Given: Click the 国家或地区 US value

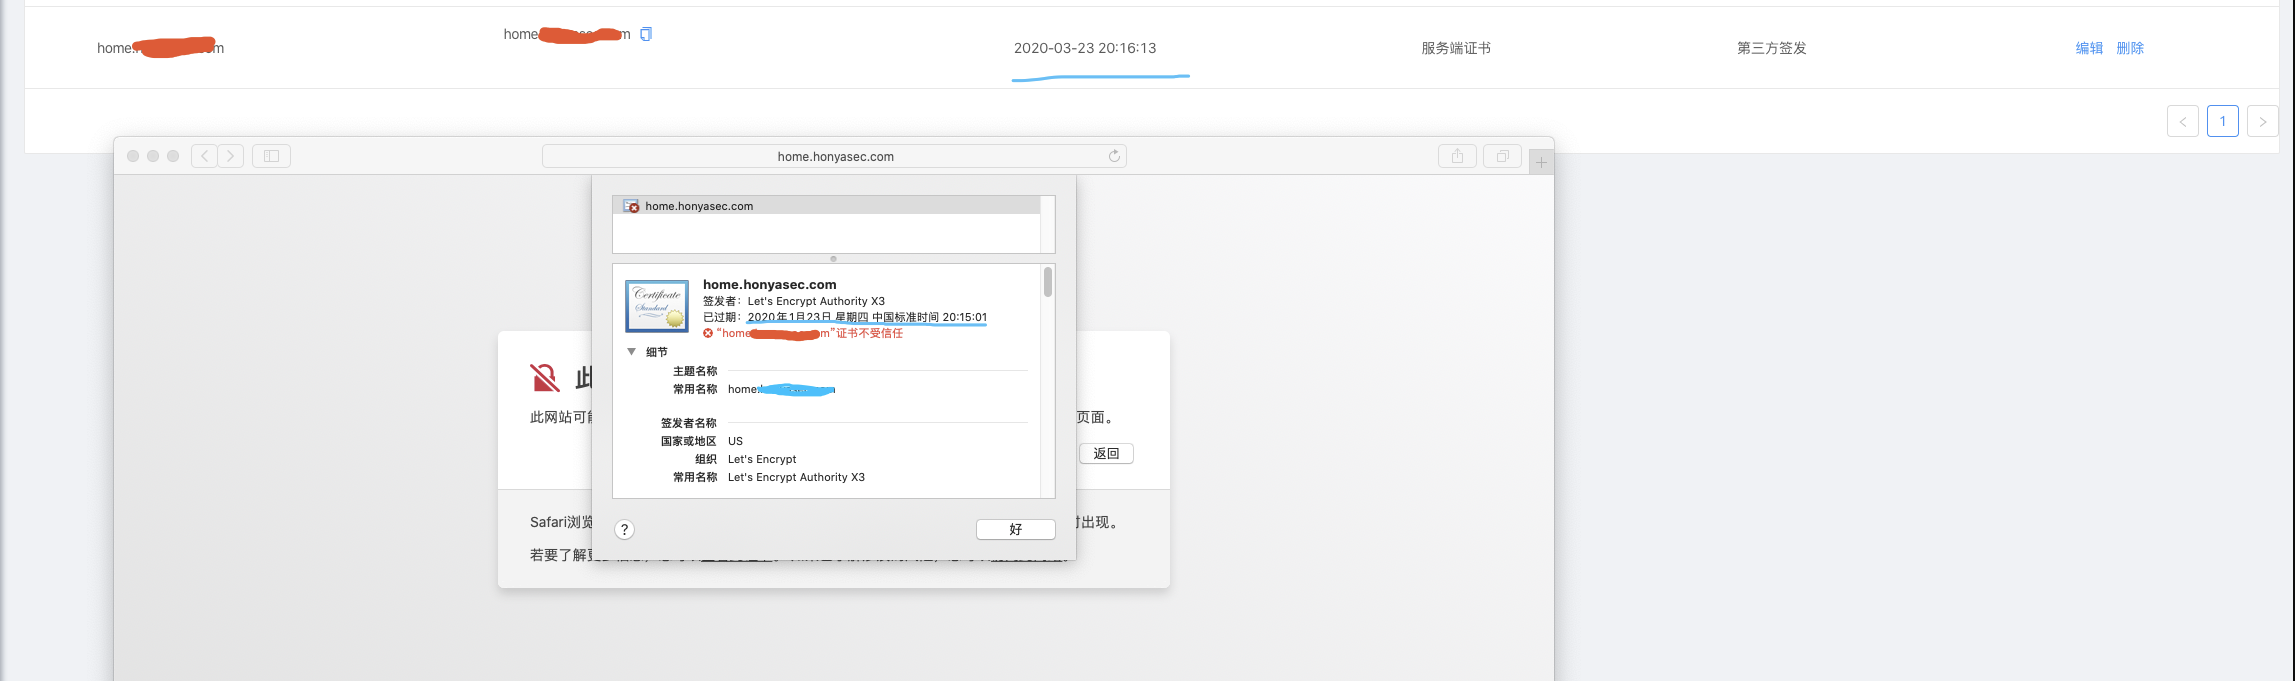Looking at the screenshot, I should click(x=735, y=441).
